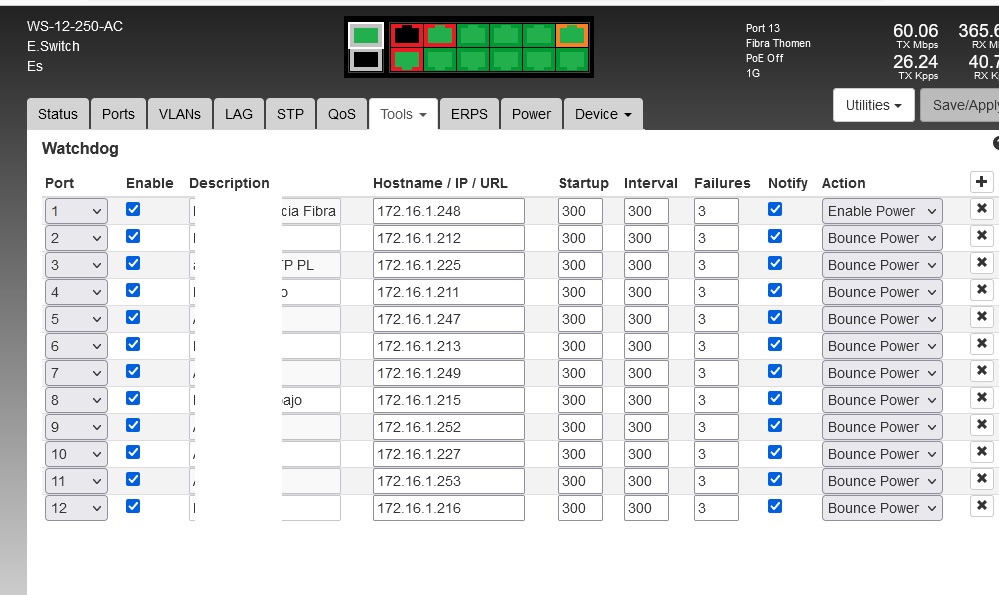Go to the STP tab
The width and height of the screenshot is (999, 595).
pyautogui.click(x=291, y=114)
